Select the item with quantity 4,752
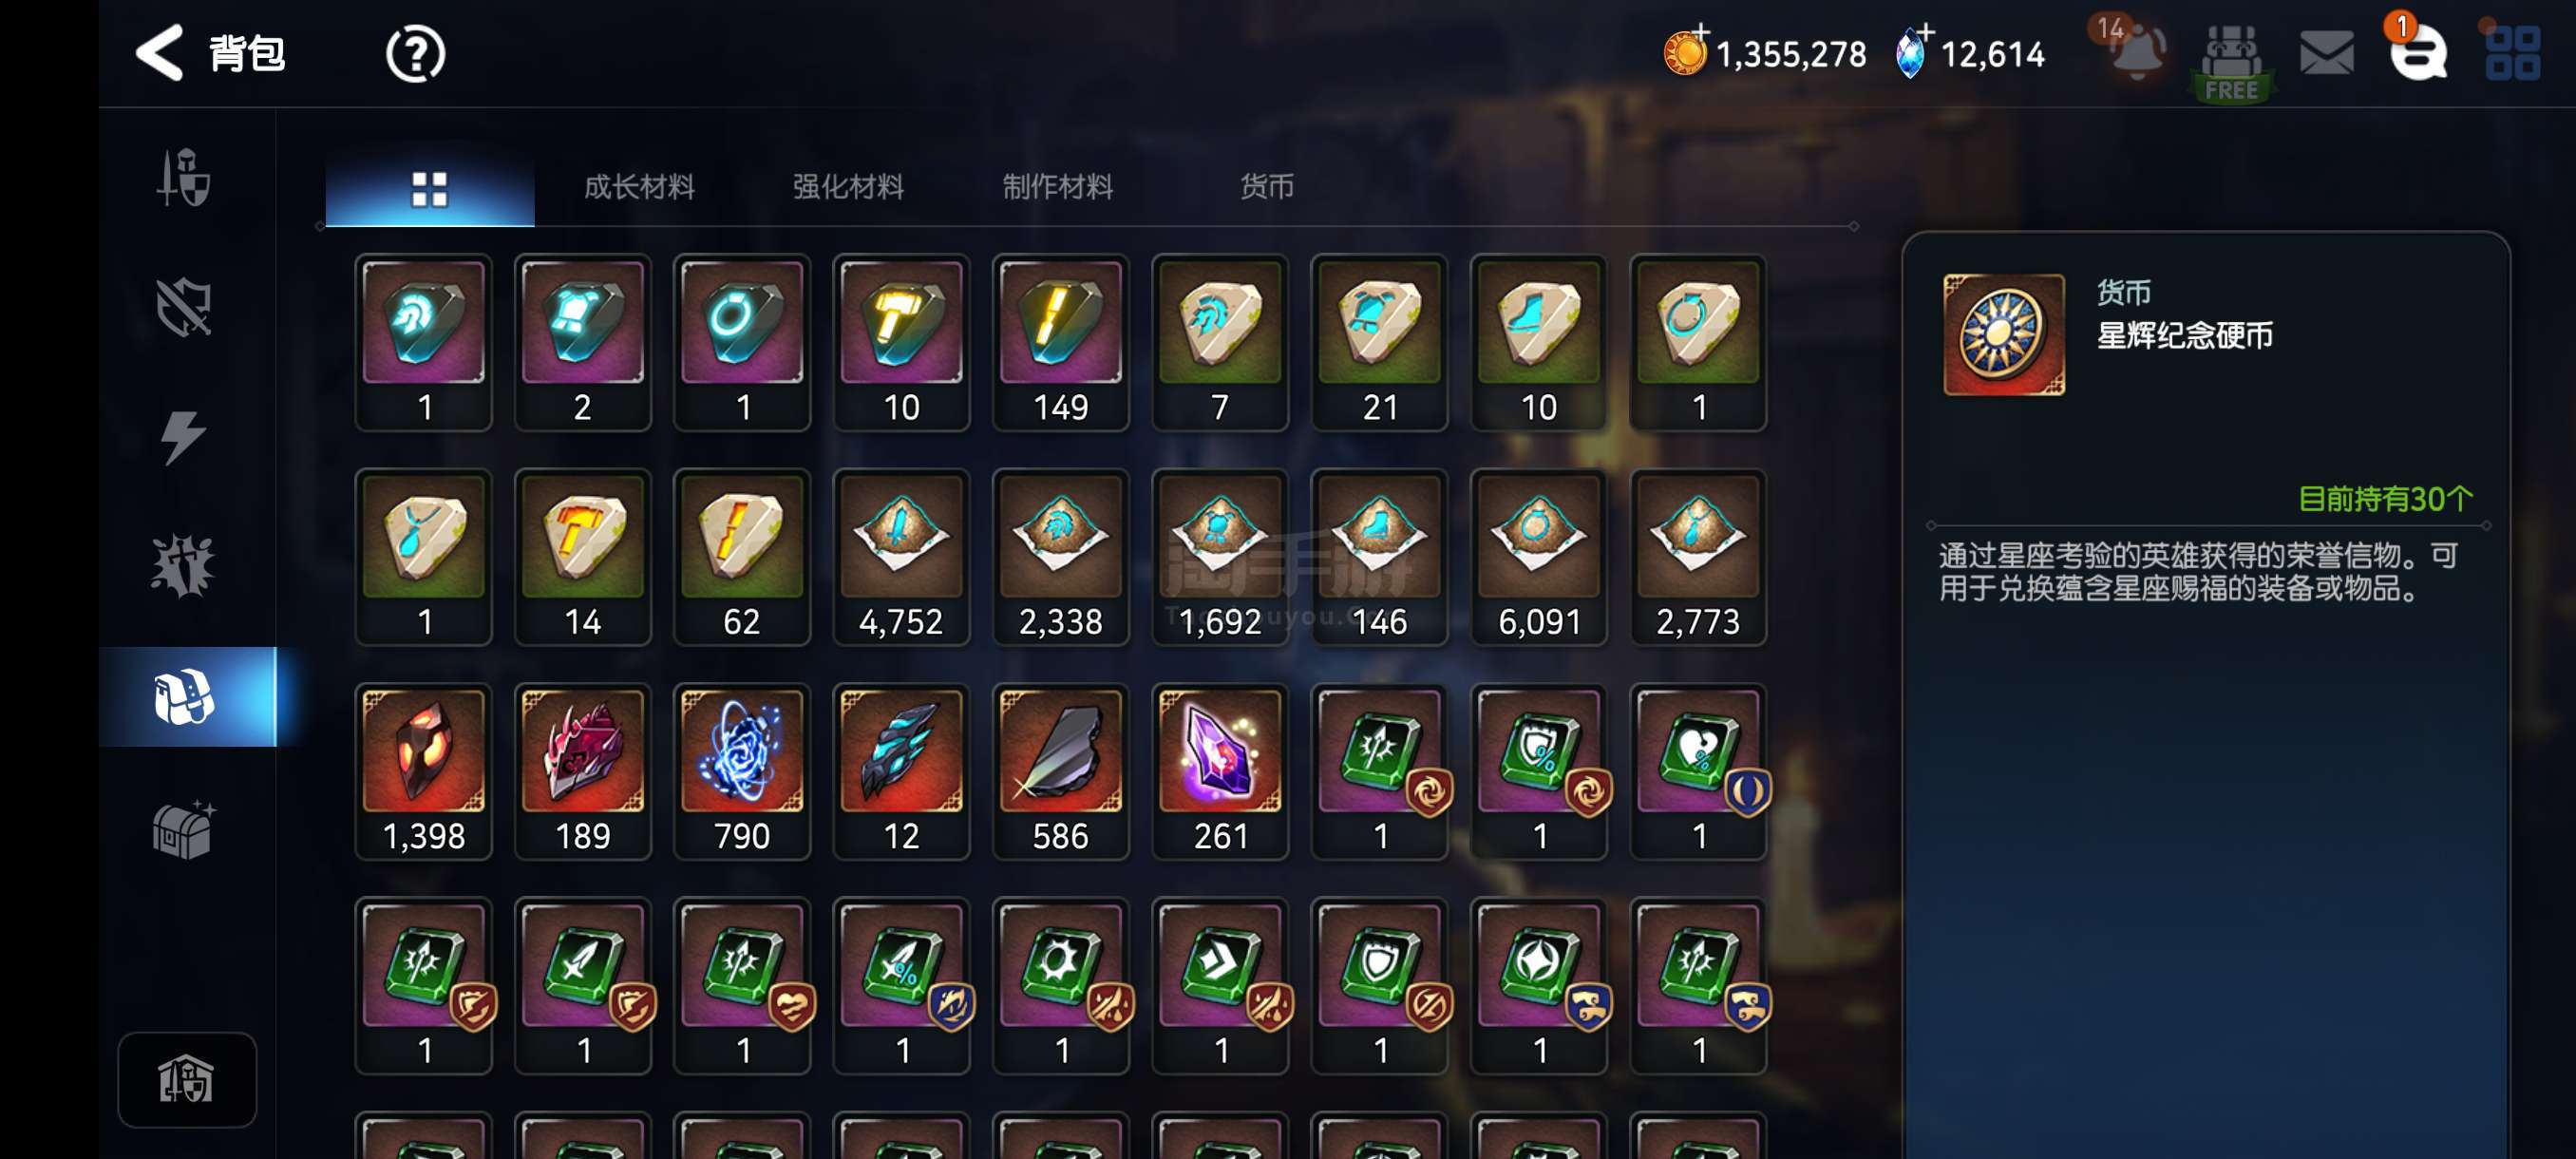Viewport: 2576px width, 1159px height. (x=901, y=557)
